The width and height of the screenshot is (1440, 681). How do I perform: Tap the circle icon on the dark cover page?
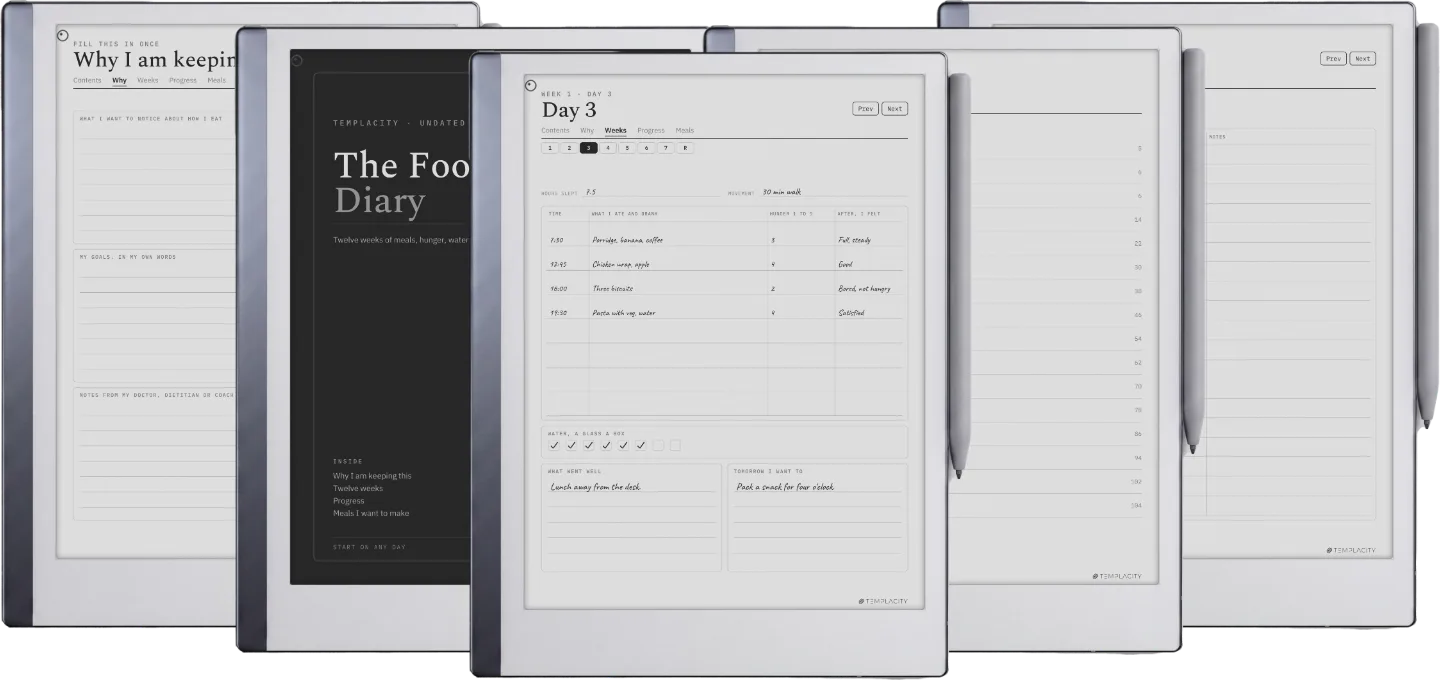(297, 60)
